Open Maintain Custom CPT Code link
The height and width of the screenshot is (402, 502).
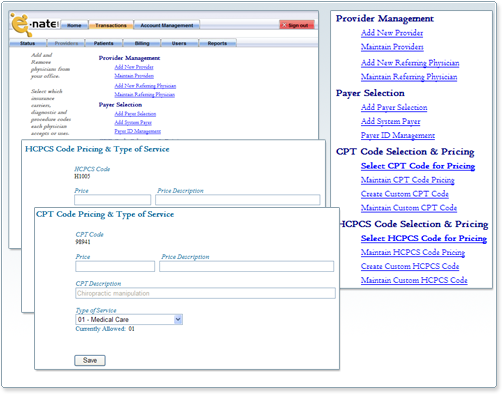point(409,208)
